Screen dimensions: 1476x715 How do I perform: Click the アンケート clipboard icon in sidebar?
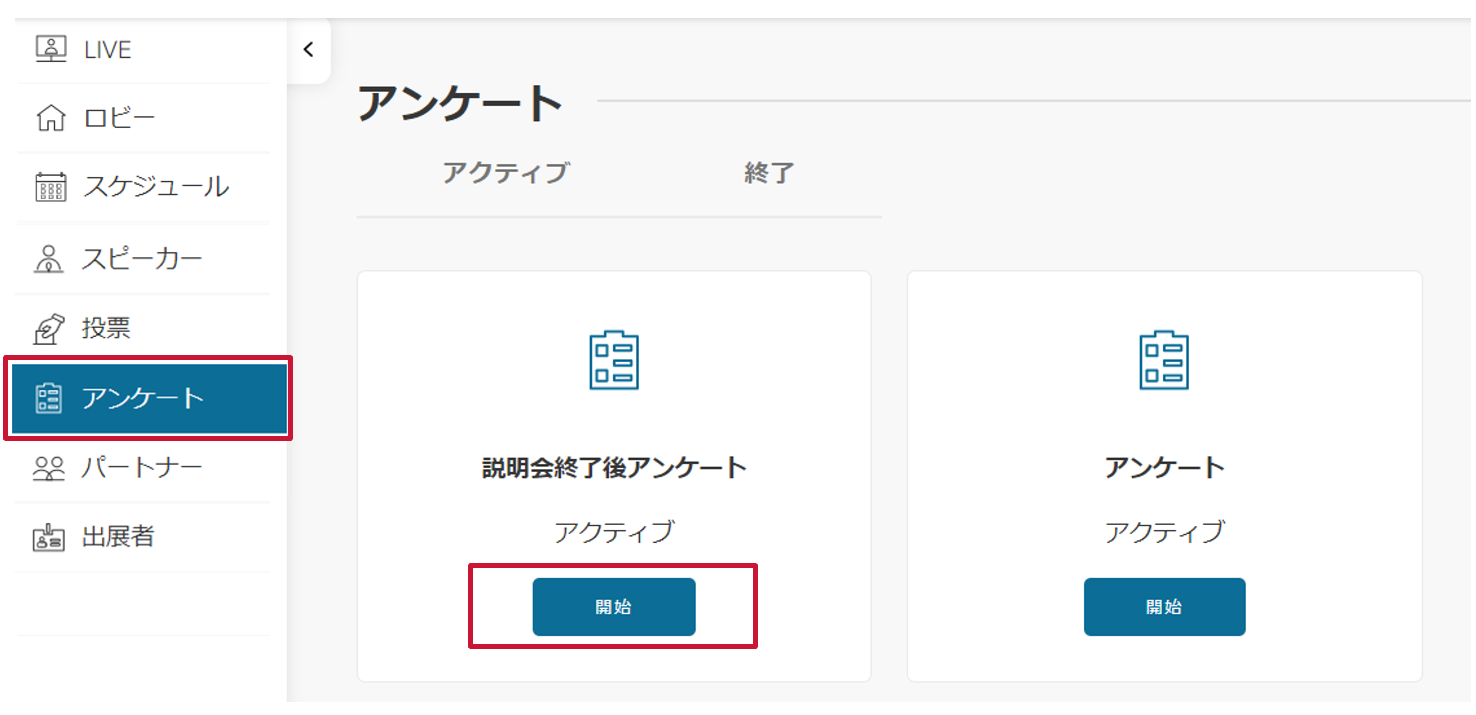point(49,398)
